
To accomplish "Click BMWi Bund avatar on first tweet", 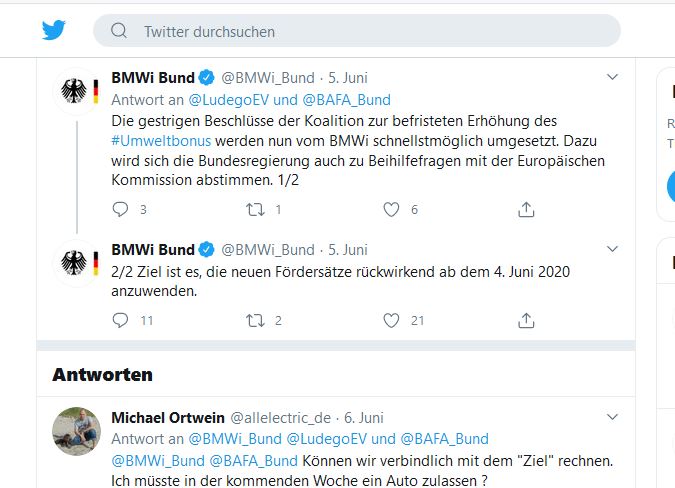I will [76, 93].
